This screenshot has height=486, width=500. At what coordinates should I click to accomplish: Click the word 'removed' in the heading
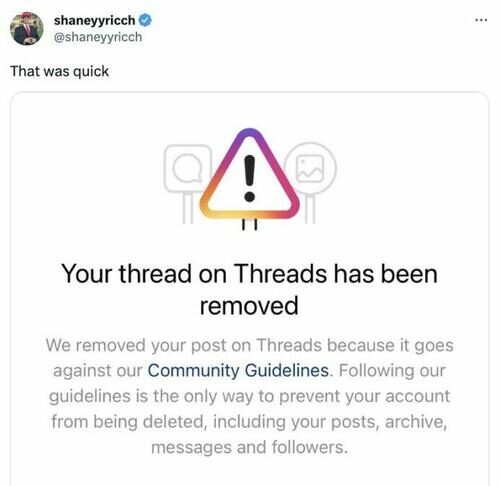pos(249,306)
